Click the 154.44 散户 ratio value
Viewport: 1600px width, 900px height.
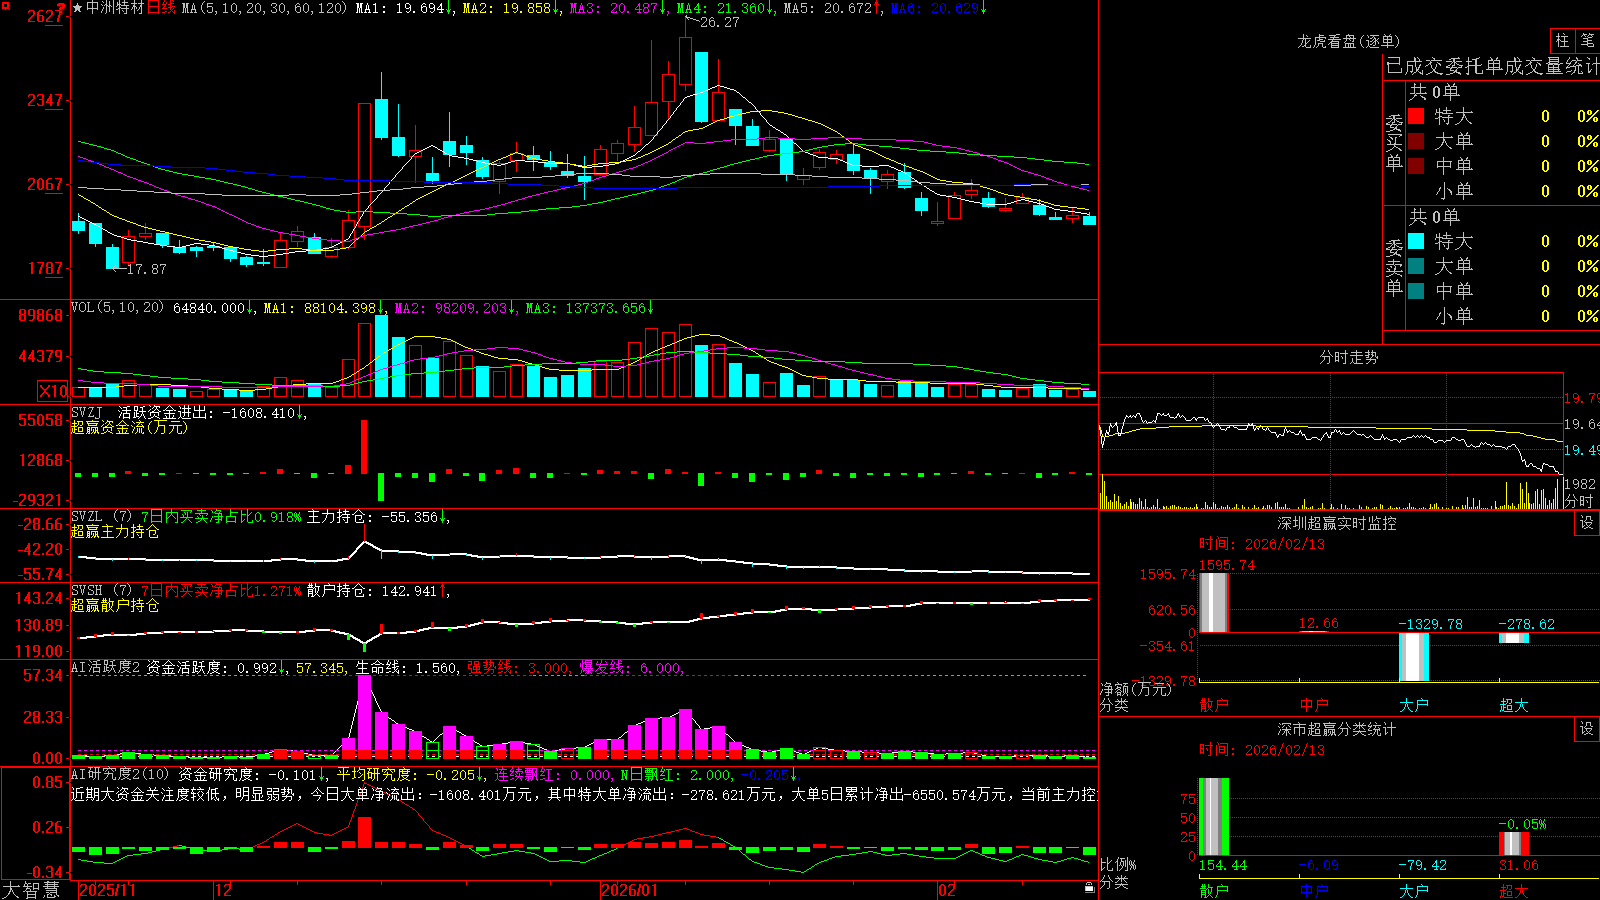pyautogui.click(x=1223, y=865)
